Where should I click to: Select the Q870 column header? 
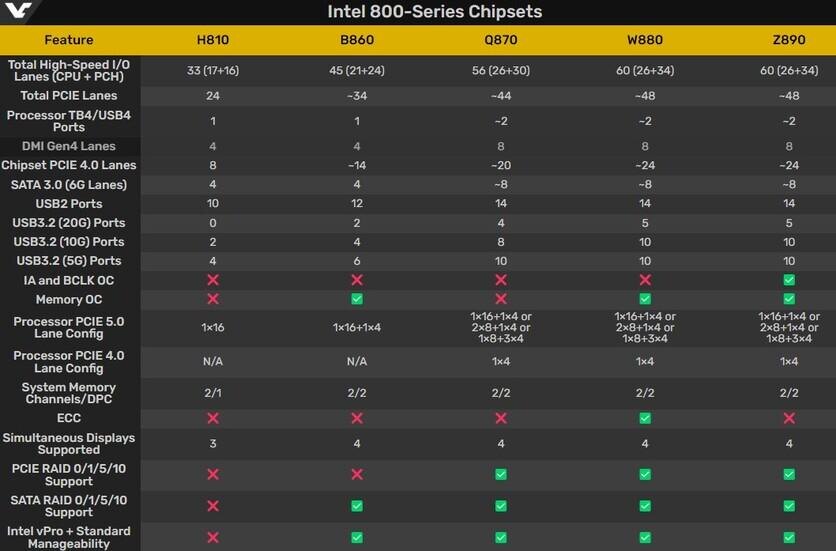(500, 40)
